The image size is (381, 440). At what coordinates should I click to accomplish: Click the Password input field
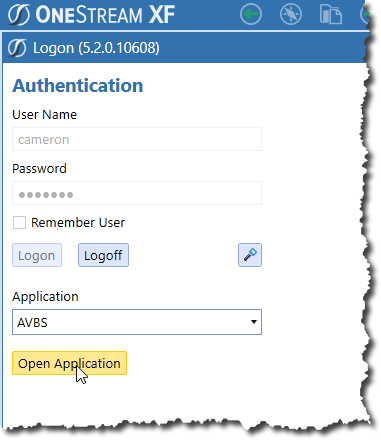coord(137,193)
